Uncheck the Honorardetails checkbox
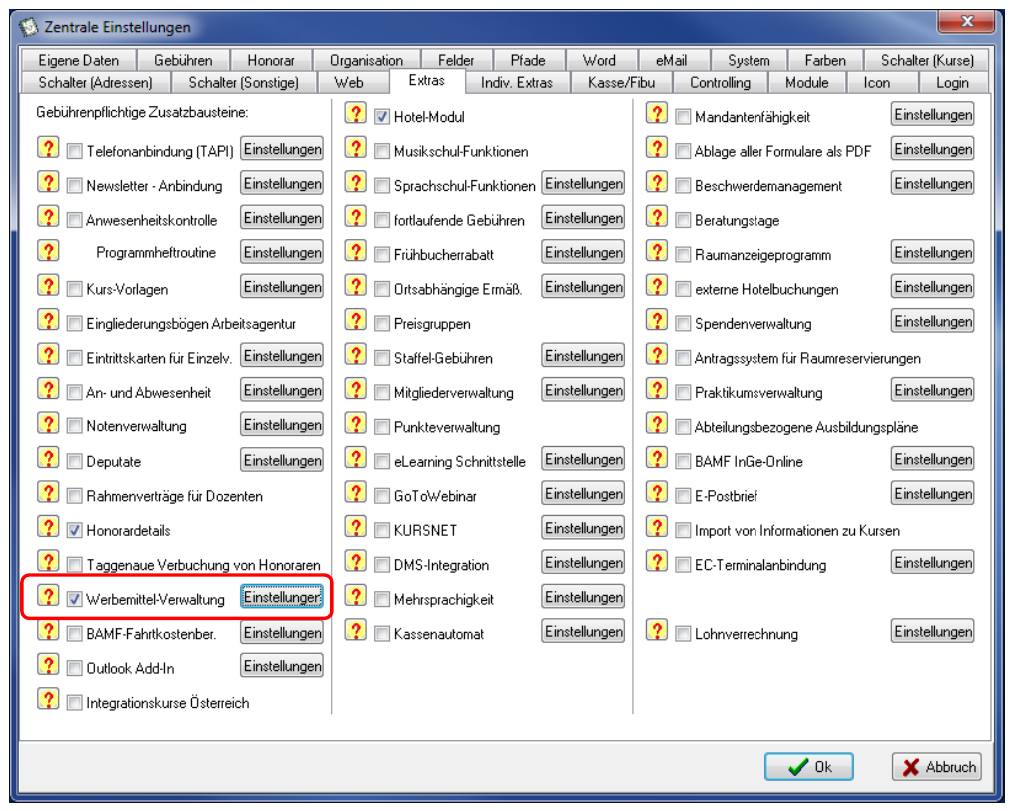 point(75,531)
